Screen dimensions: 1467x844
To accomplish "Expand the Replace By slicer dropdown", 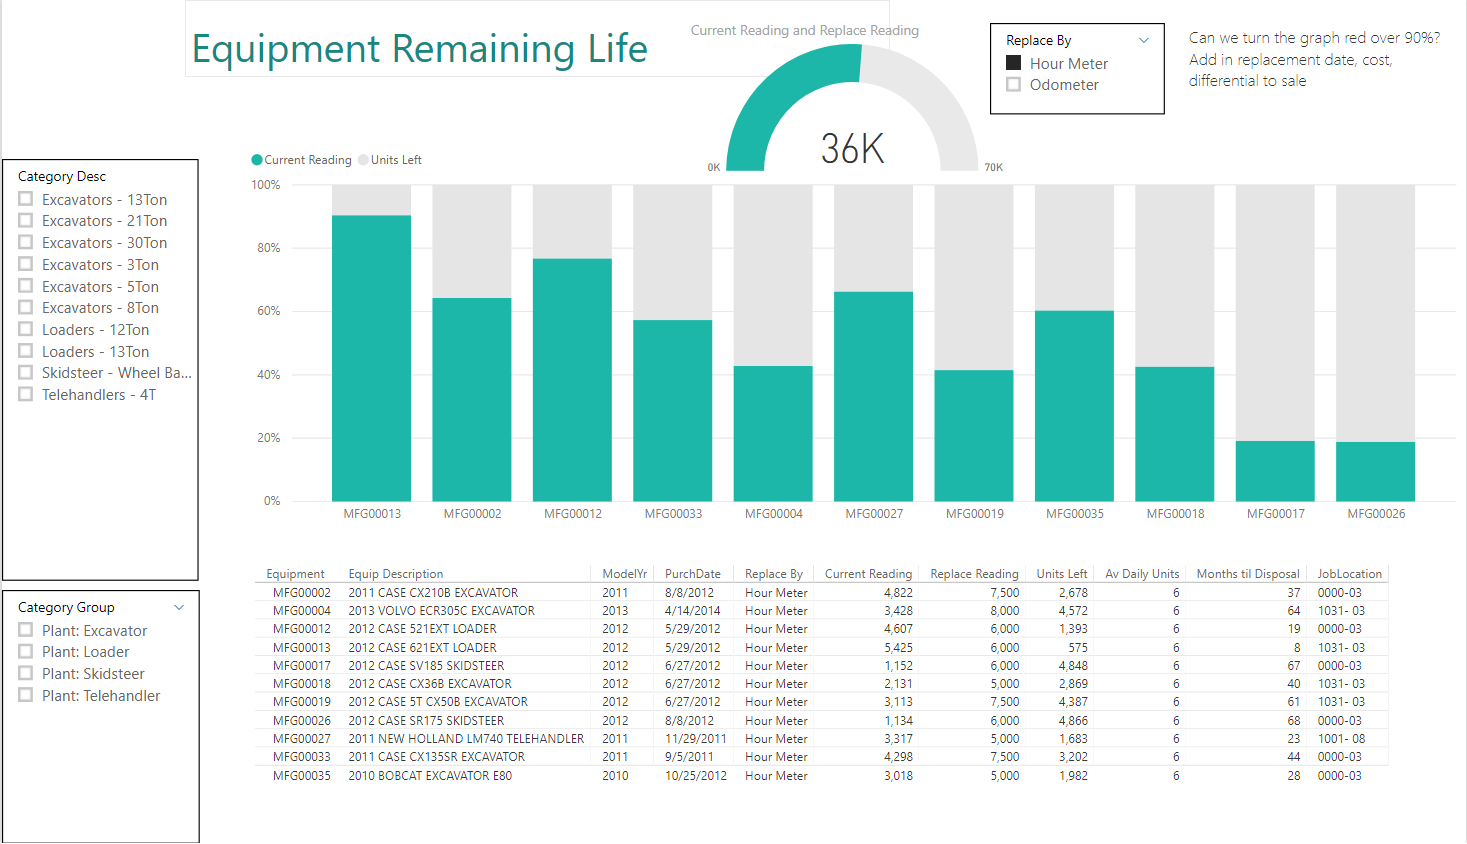I will [1144, 40].
